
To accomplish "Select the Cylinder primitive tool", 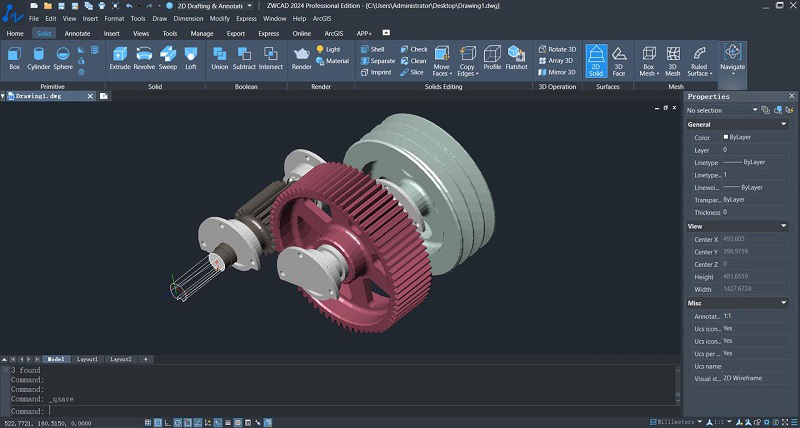I will point(39,58).
